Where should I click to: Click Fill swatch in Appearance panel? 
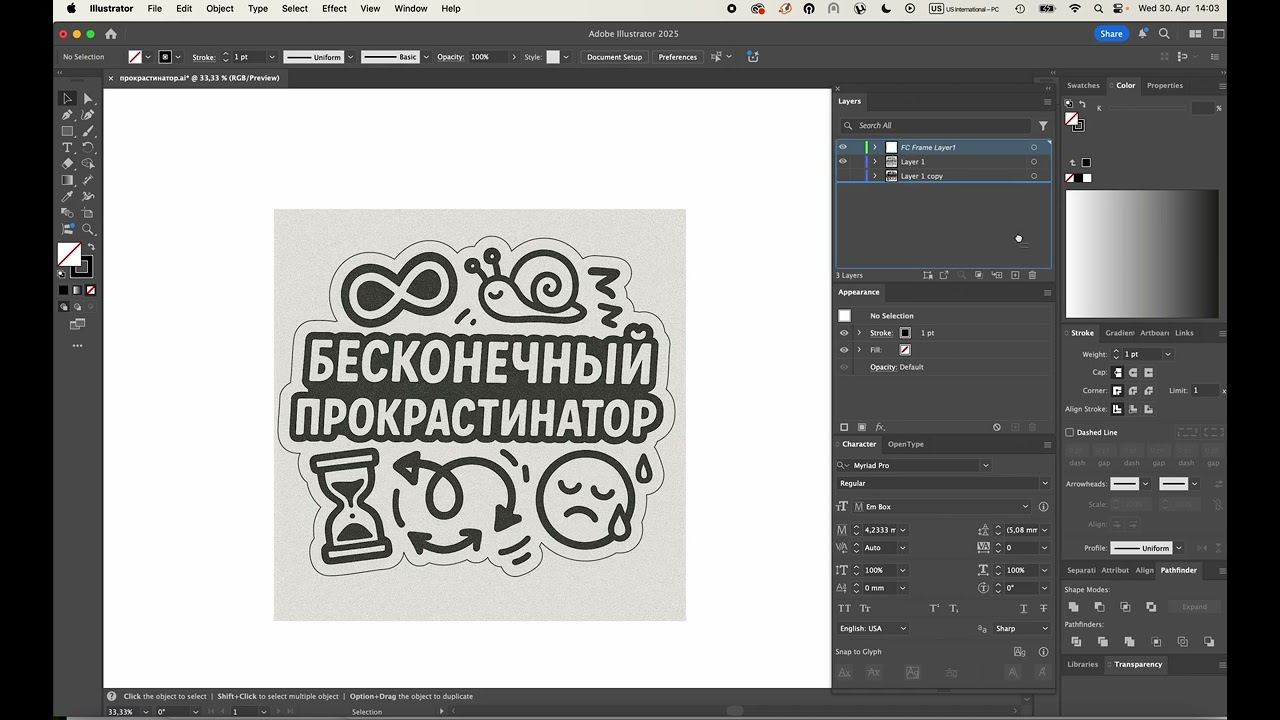(905, 350)
